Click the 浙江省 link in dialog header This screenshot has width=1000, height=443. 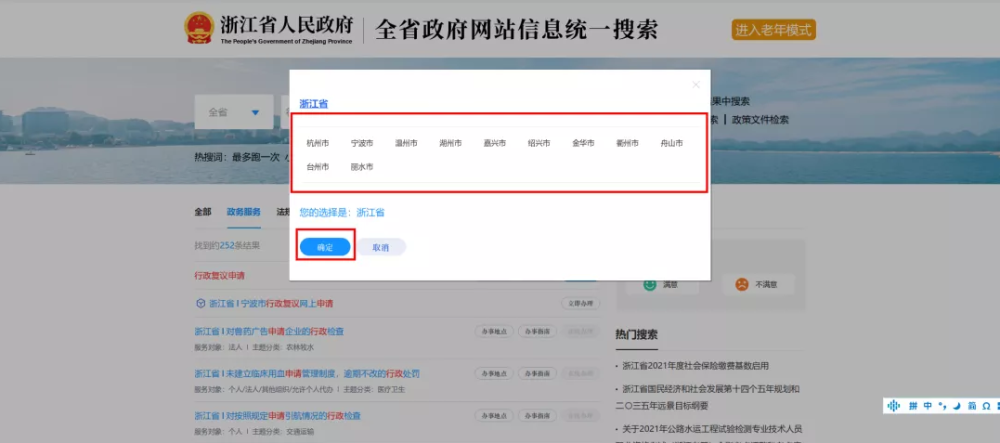pos(314,104)
